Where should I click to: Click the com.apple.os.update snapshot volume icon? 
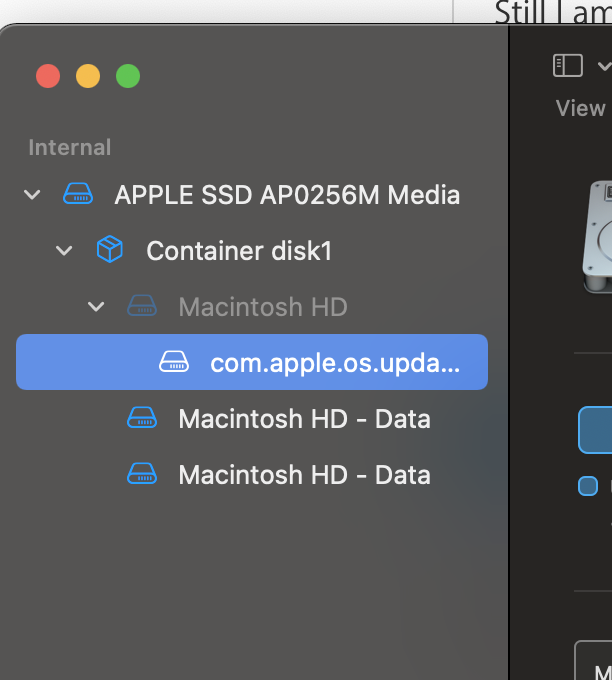pyautogui.click(x=174, y=362)
